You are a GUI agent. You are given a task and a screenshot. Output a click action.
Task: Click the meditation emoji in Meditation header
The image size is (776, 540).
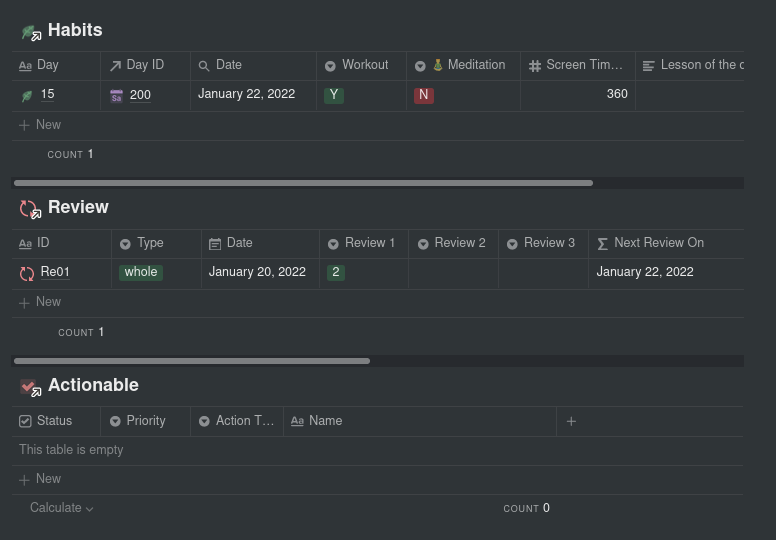(x=437, y=65)
